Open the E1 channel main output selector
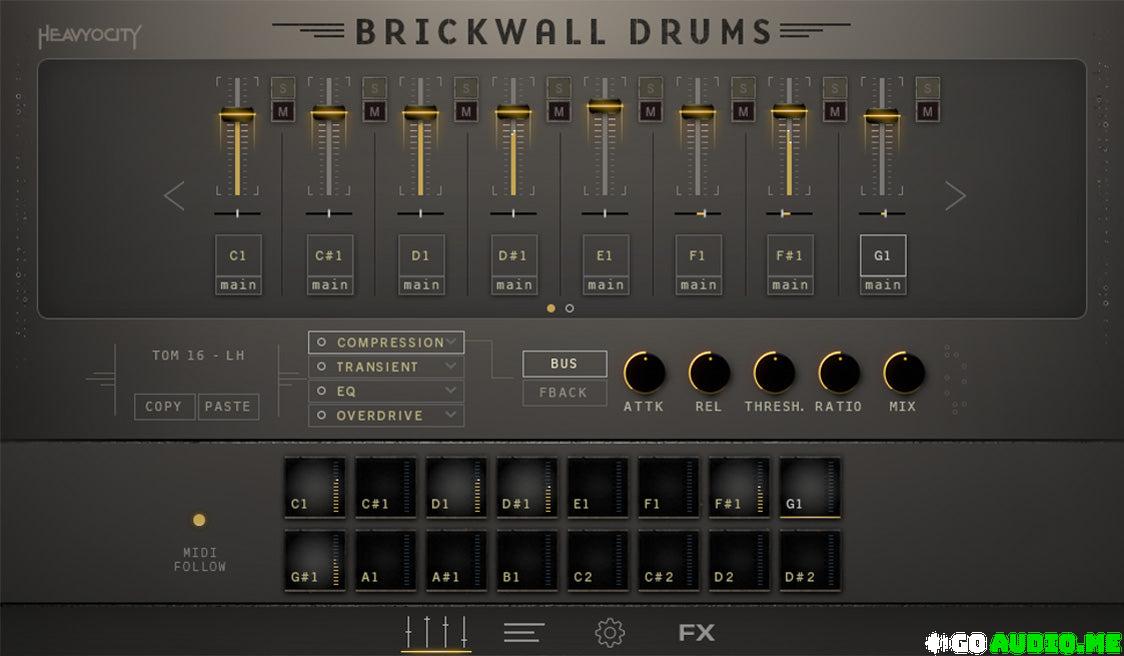1124x656 pixels. 606,285
